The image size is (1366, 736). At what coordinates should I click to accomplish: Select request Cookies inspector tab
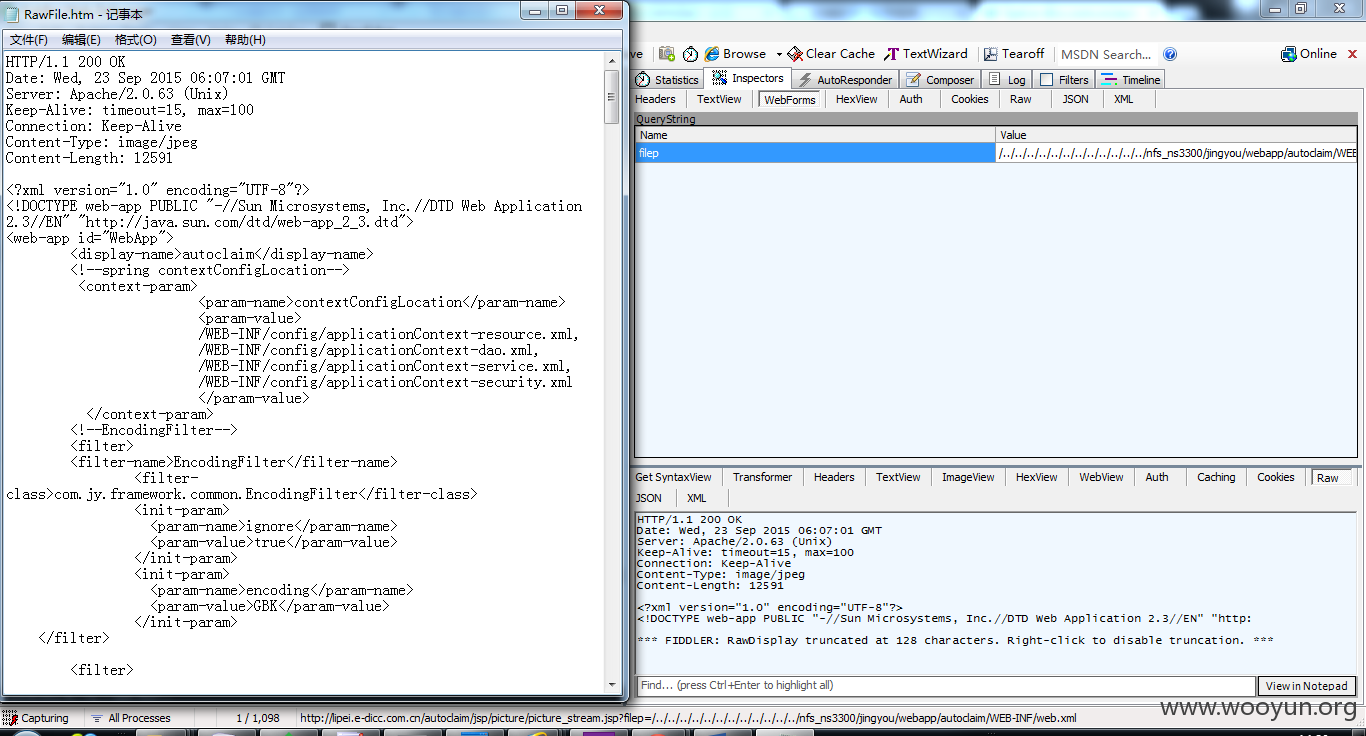tap(969, 99)
